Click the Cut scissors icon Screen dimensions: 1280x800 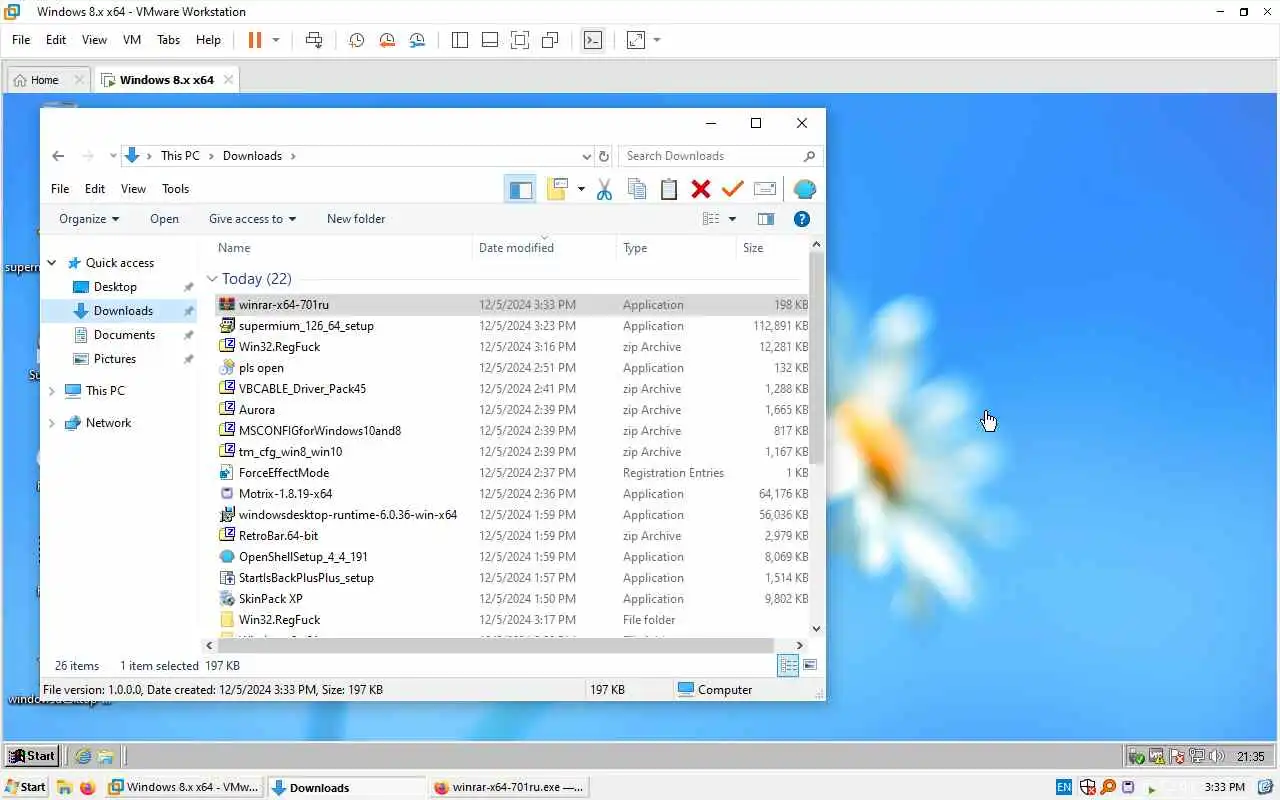coord(604,189)
